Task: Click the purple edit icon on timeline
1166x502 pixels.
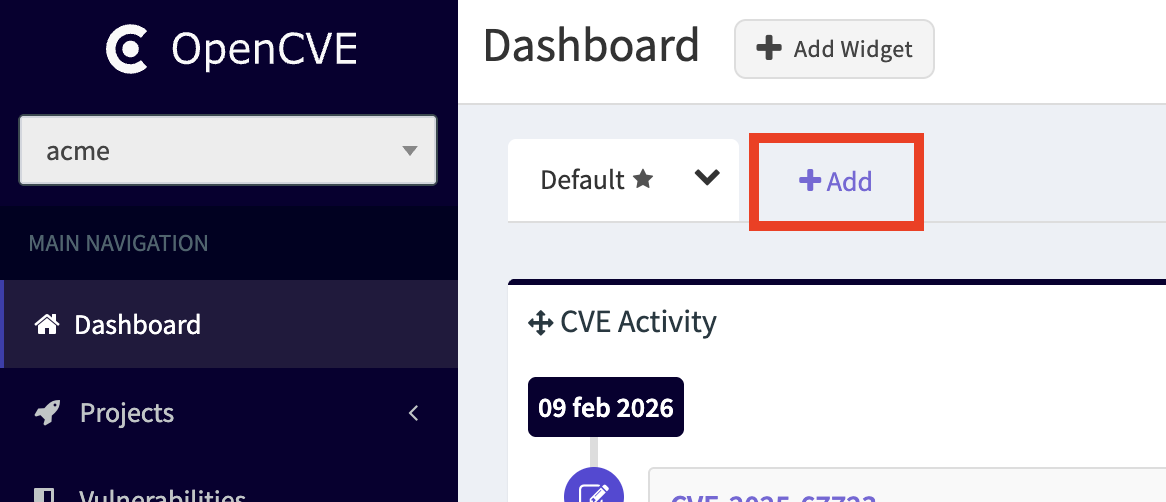Action: coord(593,492)
